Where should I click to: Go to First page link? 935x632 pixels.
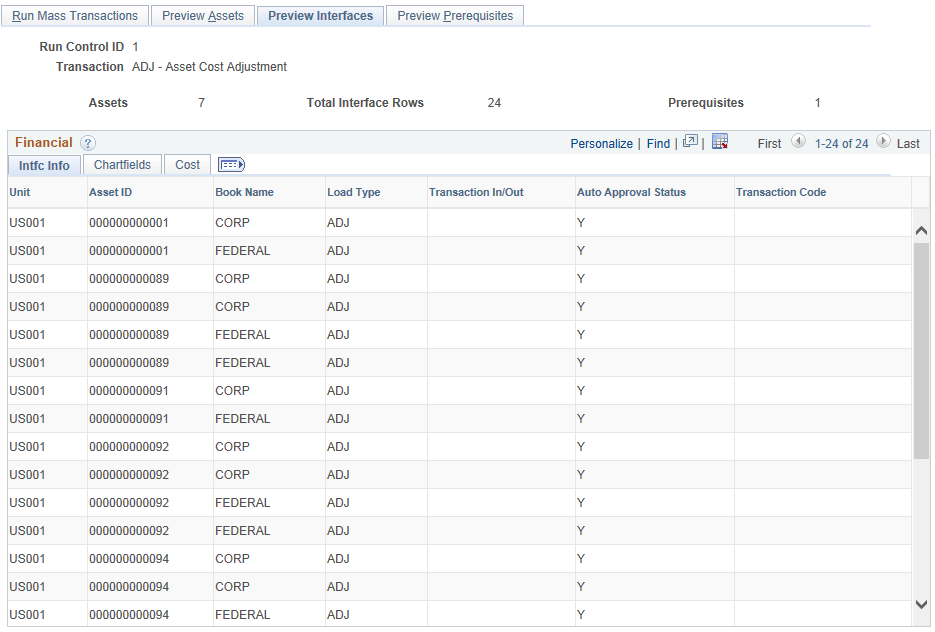(x=769, y=144)
